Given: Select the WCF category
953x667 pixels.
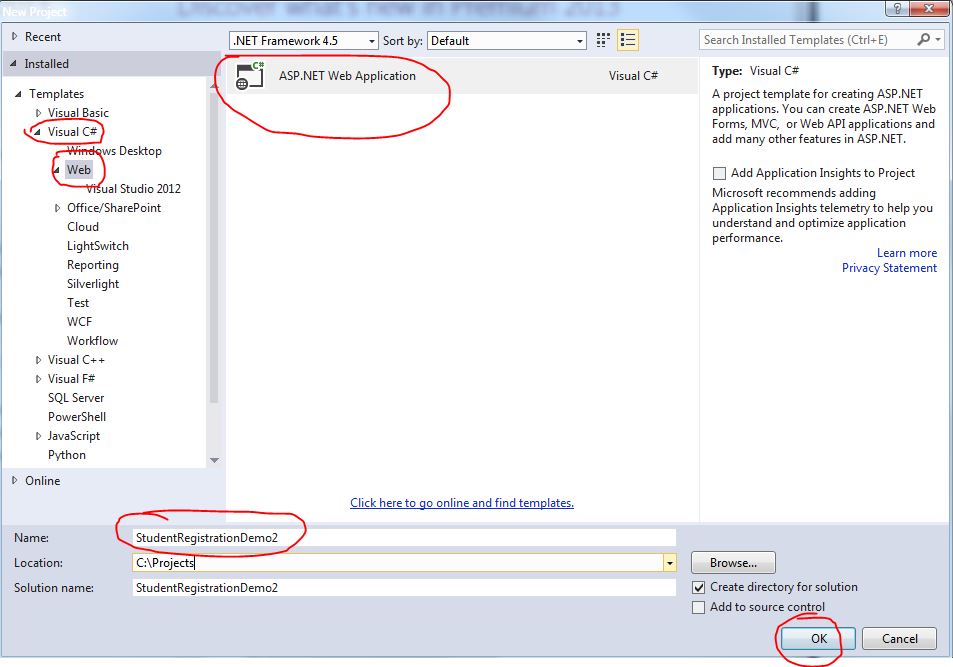Looking at the screenshot, I should coord(79,322).
